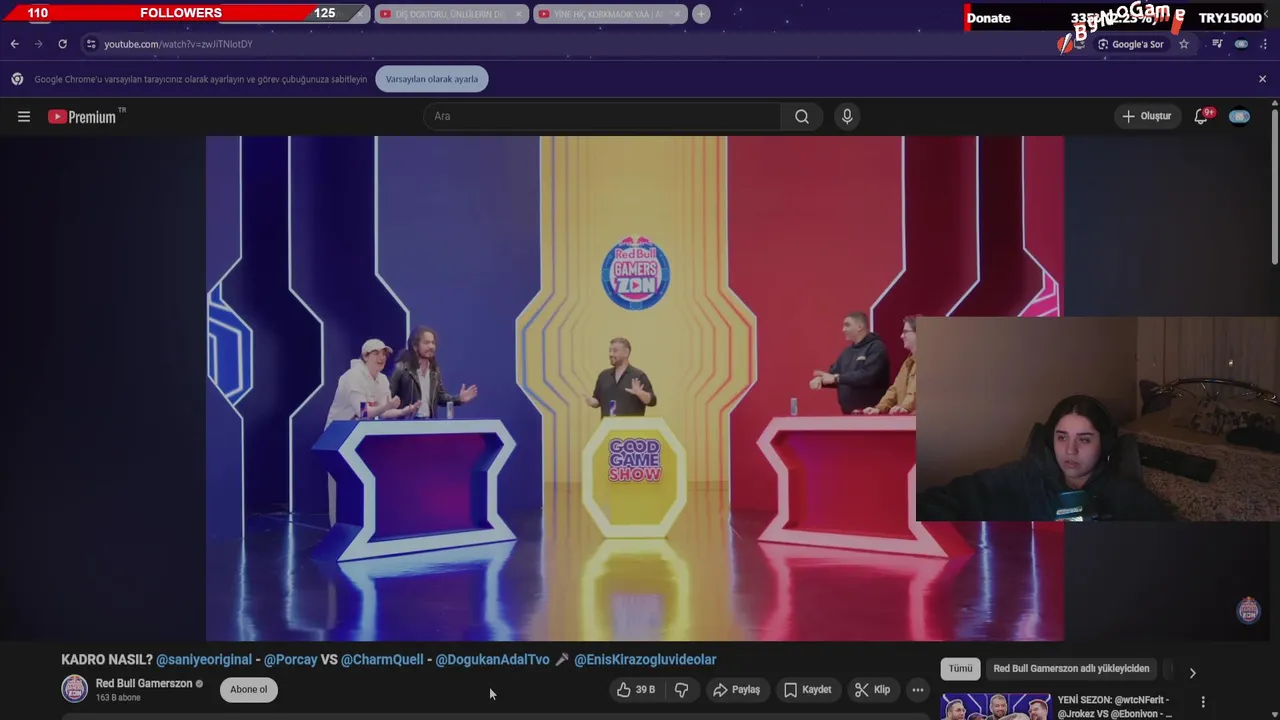Screen dimensions: 1280x720
Task: Open @DogukanAdalTvo channel link
Action: coord(492,660)
